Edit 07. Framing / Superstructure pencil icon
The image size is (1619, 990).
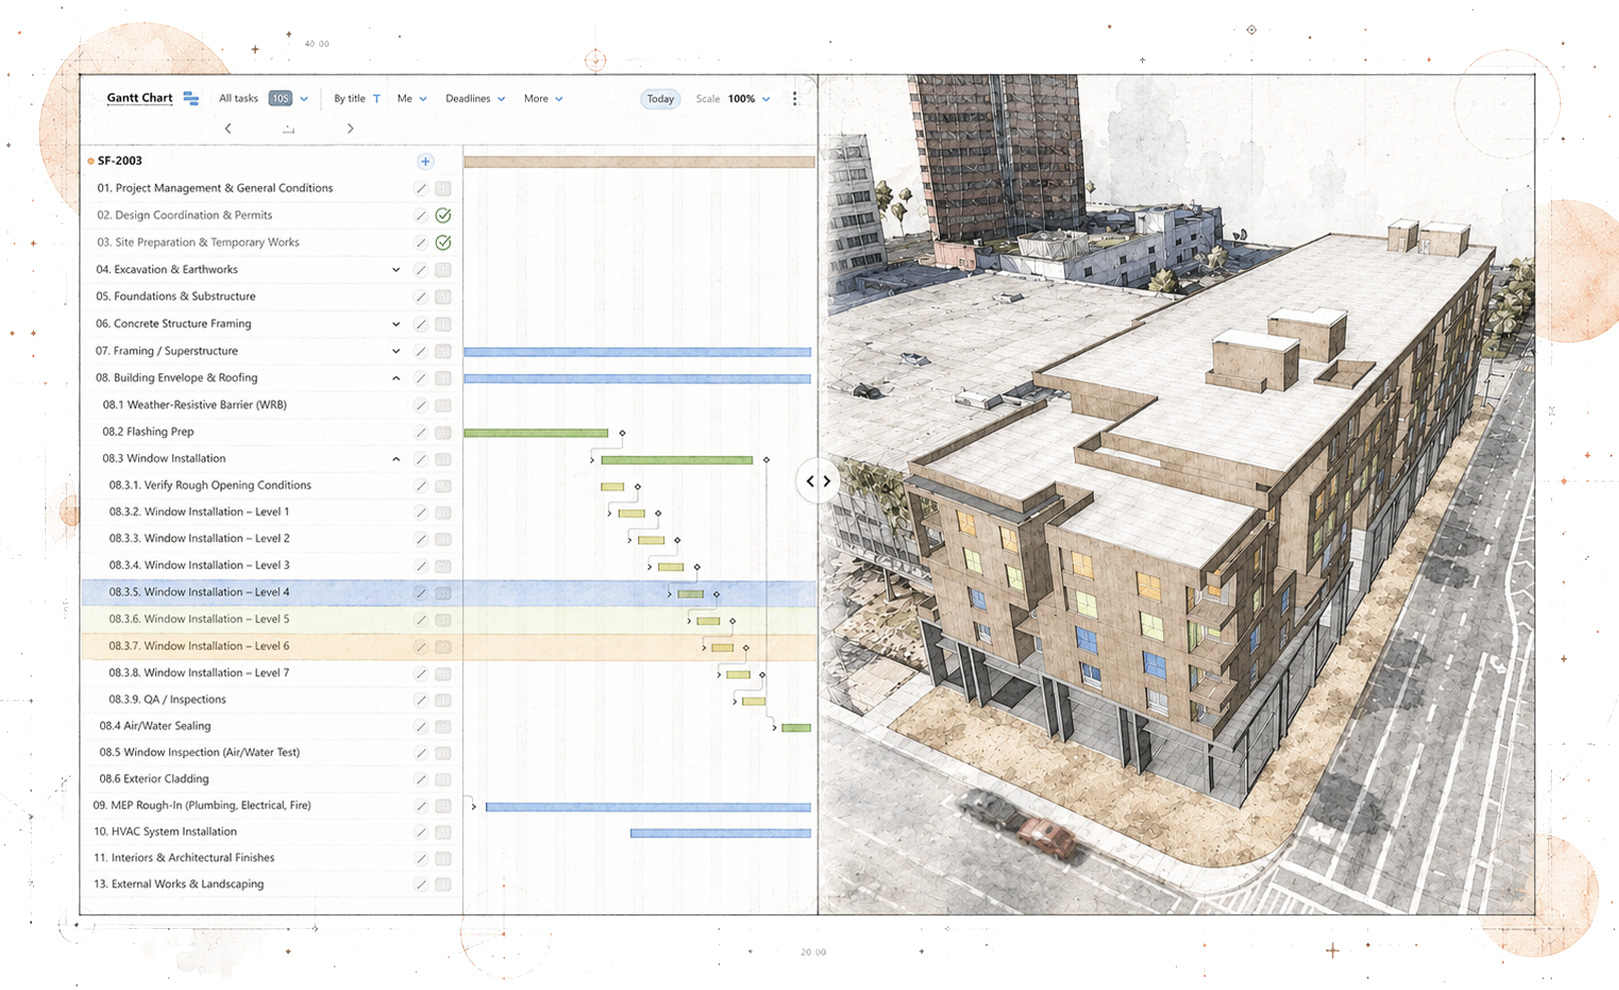click(x=421, y=351)
